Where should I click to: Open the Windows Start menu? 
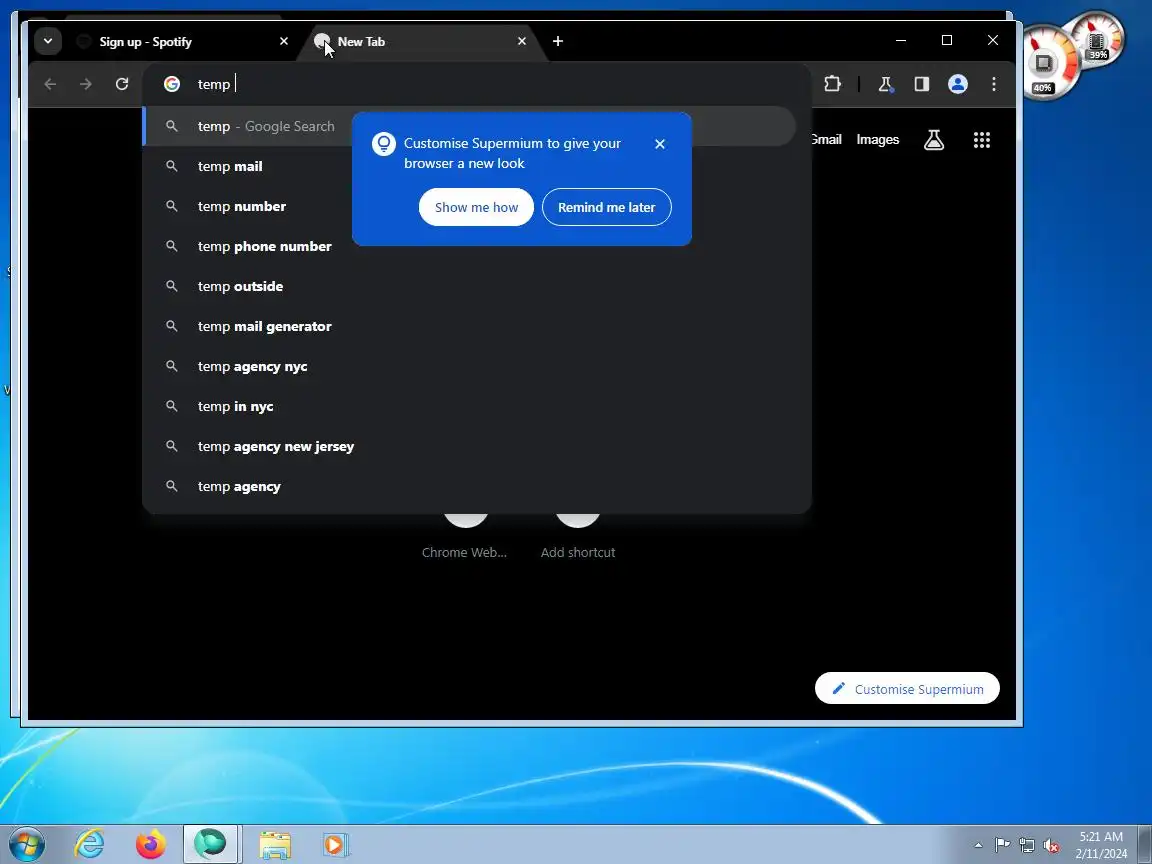pyautogui.click(x=27, y=844)
